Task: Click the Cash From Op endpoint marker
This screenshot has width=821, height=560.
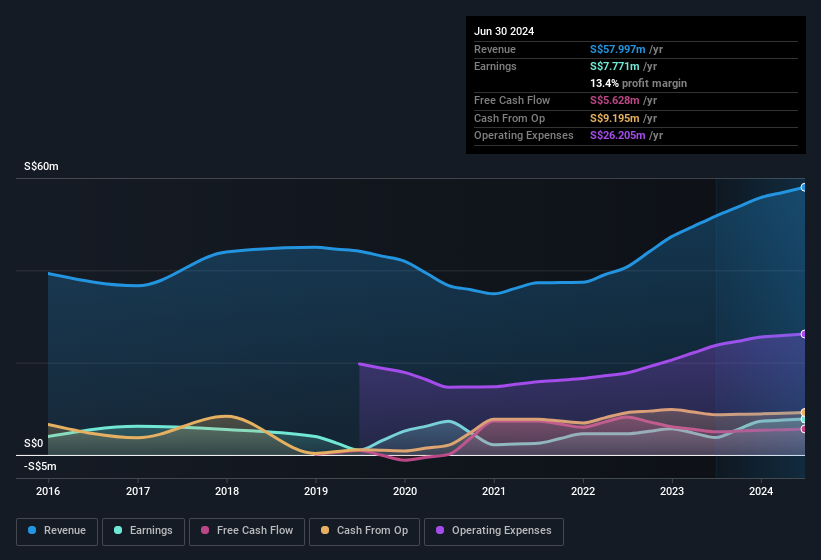Action: pyautogui.click(x=804, y=412)
